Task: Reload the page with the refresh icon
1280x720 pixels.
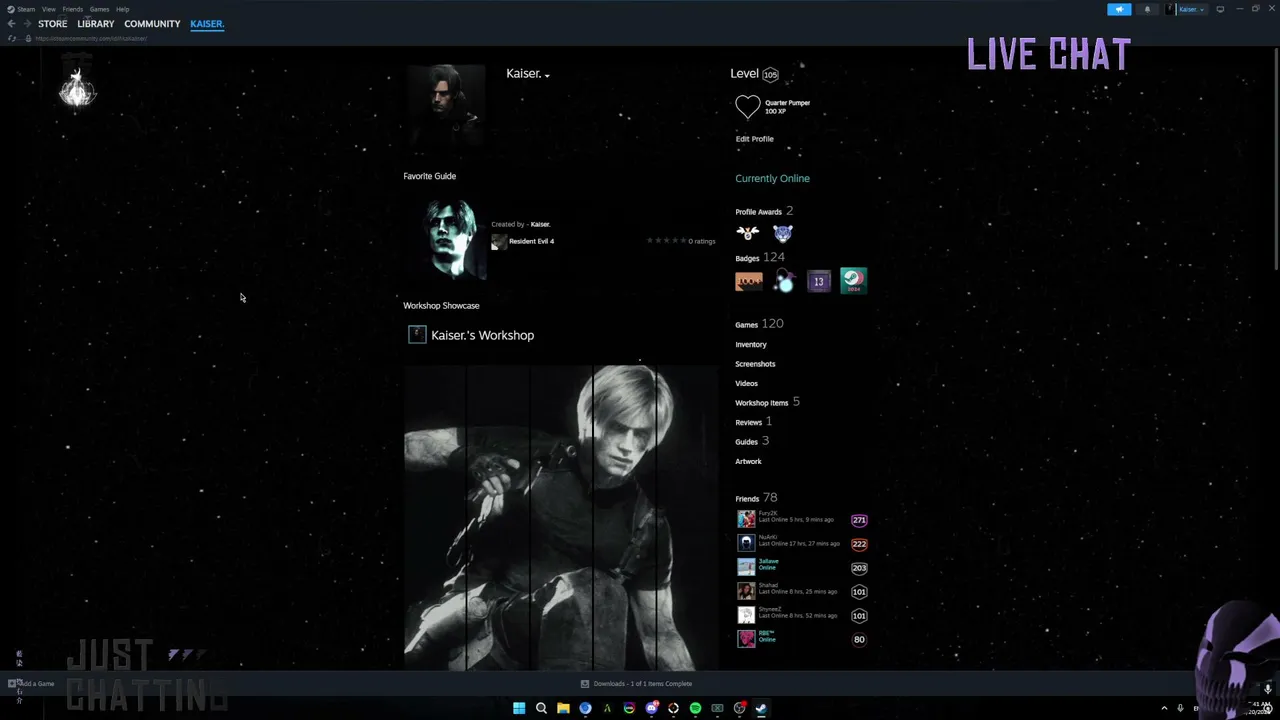Action: click(x=12, y=38)
